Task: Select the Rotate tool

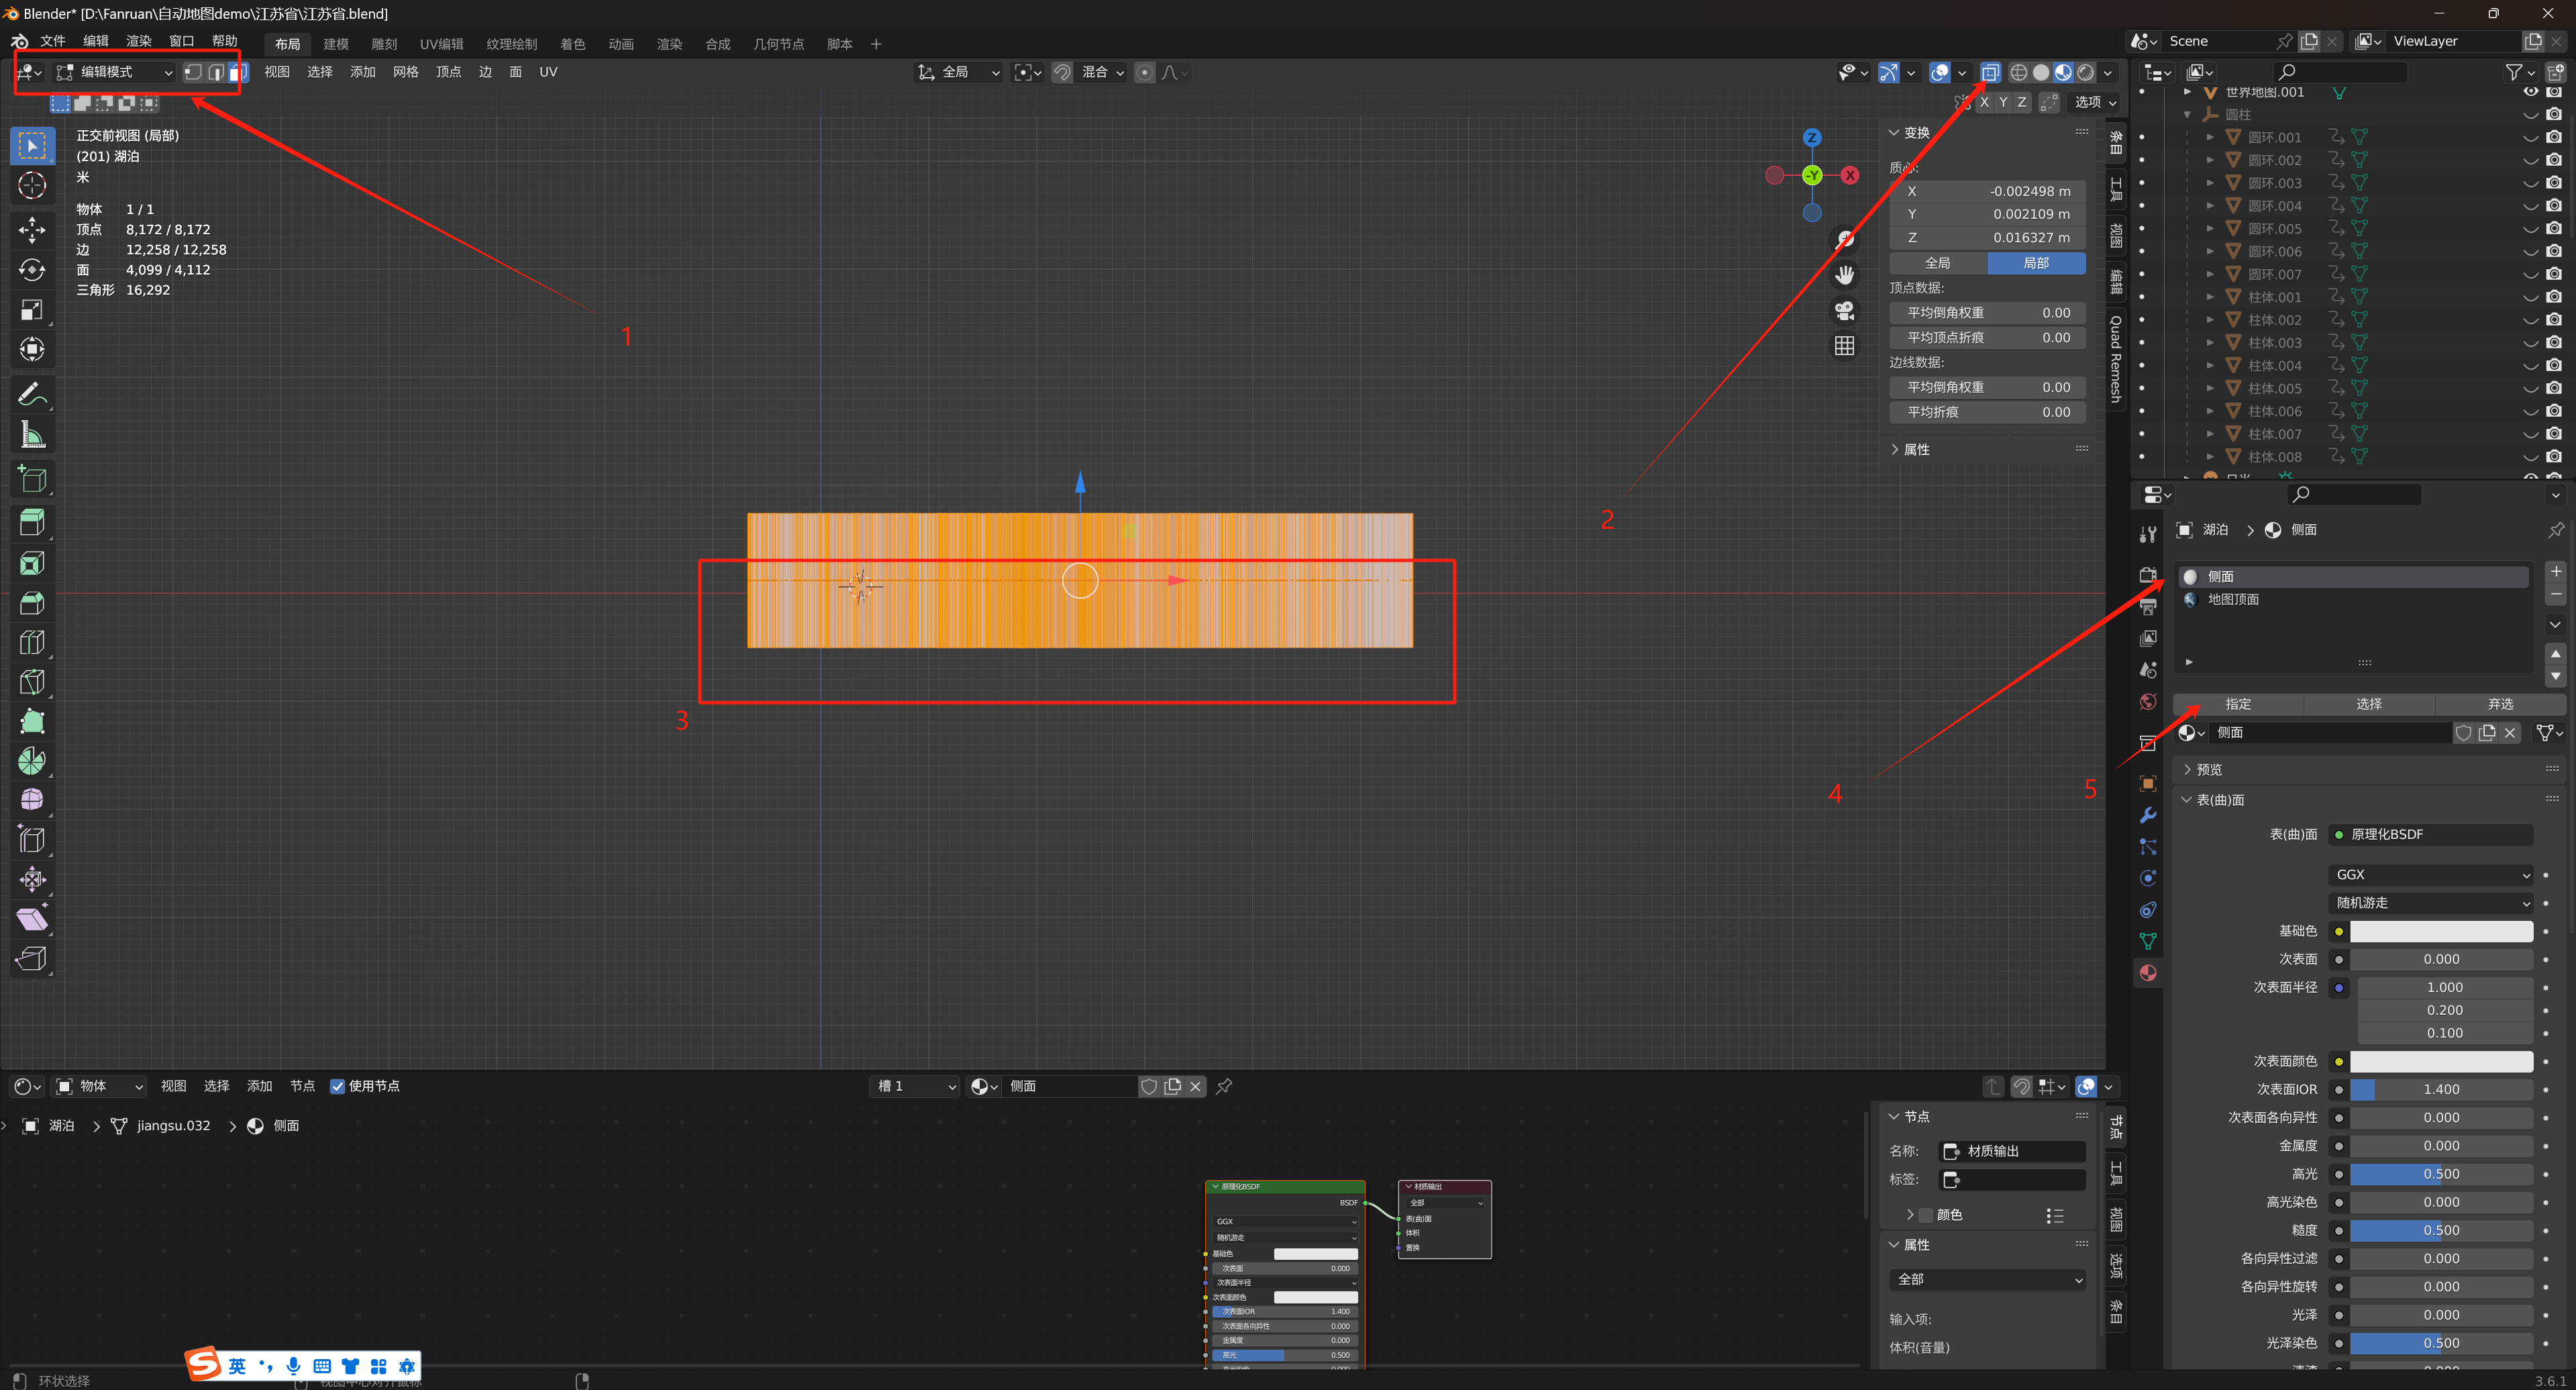Action: pos(32,270)
